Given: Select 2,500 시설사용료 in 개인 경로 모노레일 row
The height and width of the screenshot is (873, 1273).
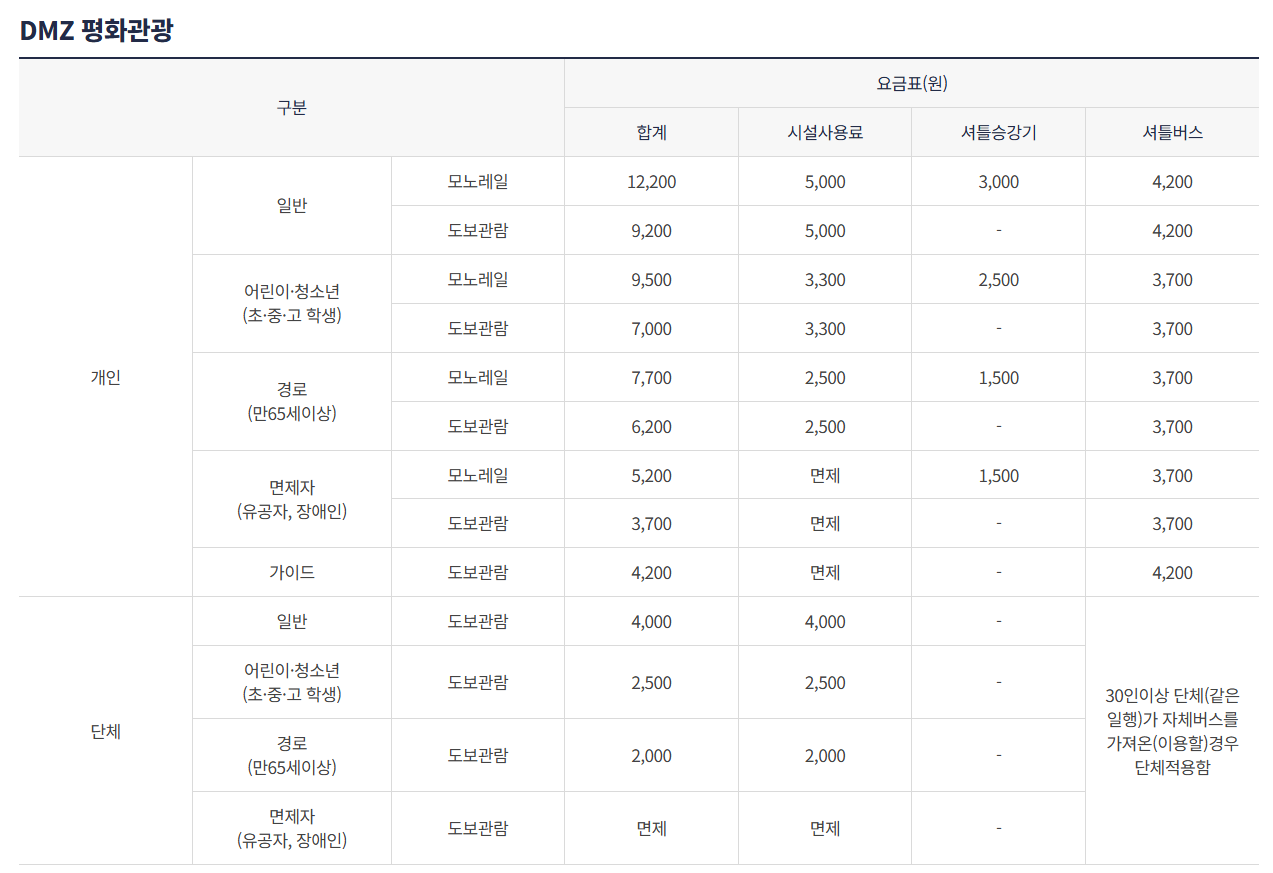Looking at the screenshot, I should (x=825, y=378).
